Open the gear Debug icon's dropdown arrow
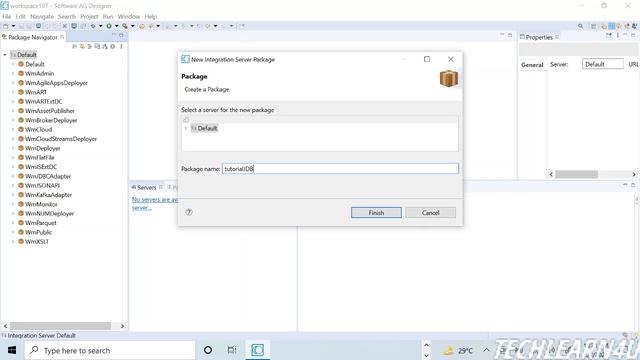Viewport: 640px width, 360px height. [x=101, y=26]
